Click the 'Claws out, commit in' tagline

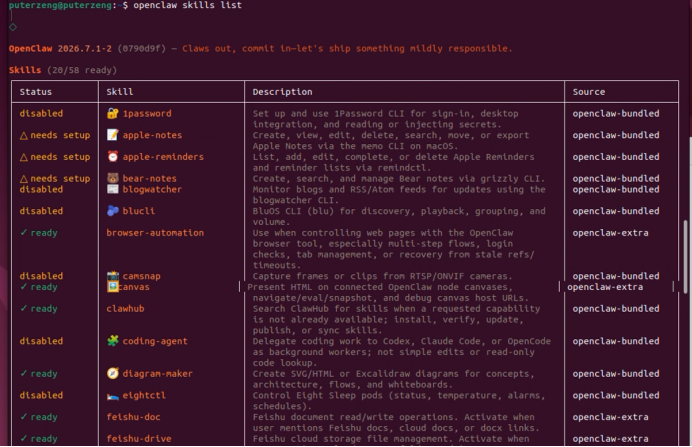tap(347, 49)
